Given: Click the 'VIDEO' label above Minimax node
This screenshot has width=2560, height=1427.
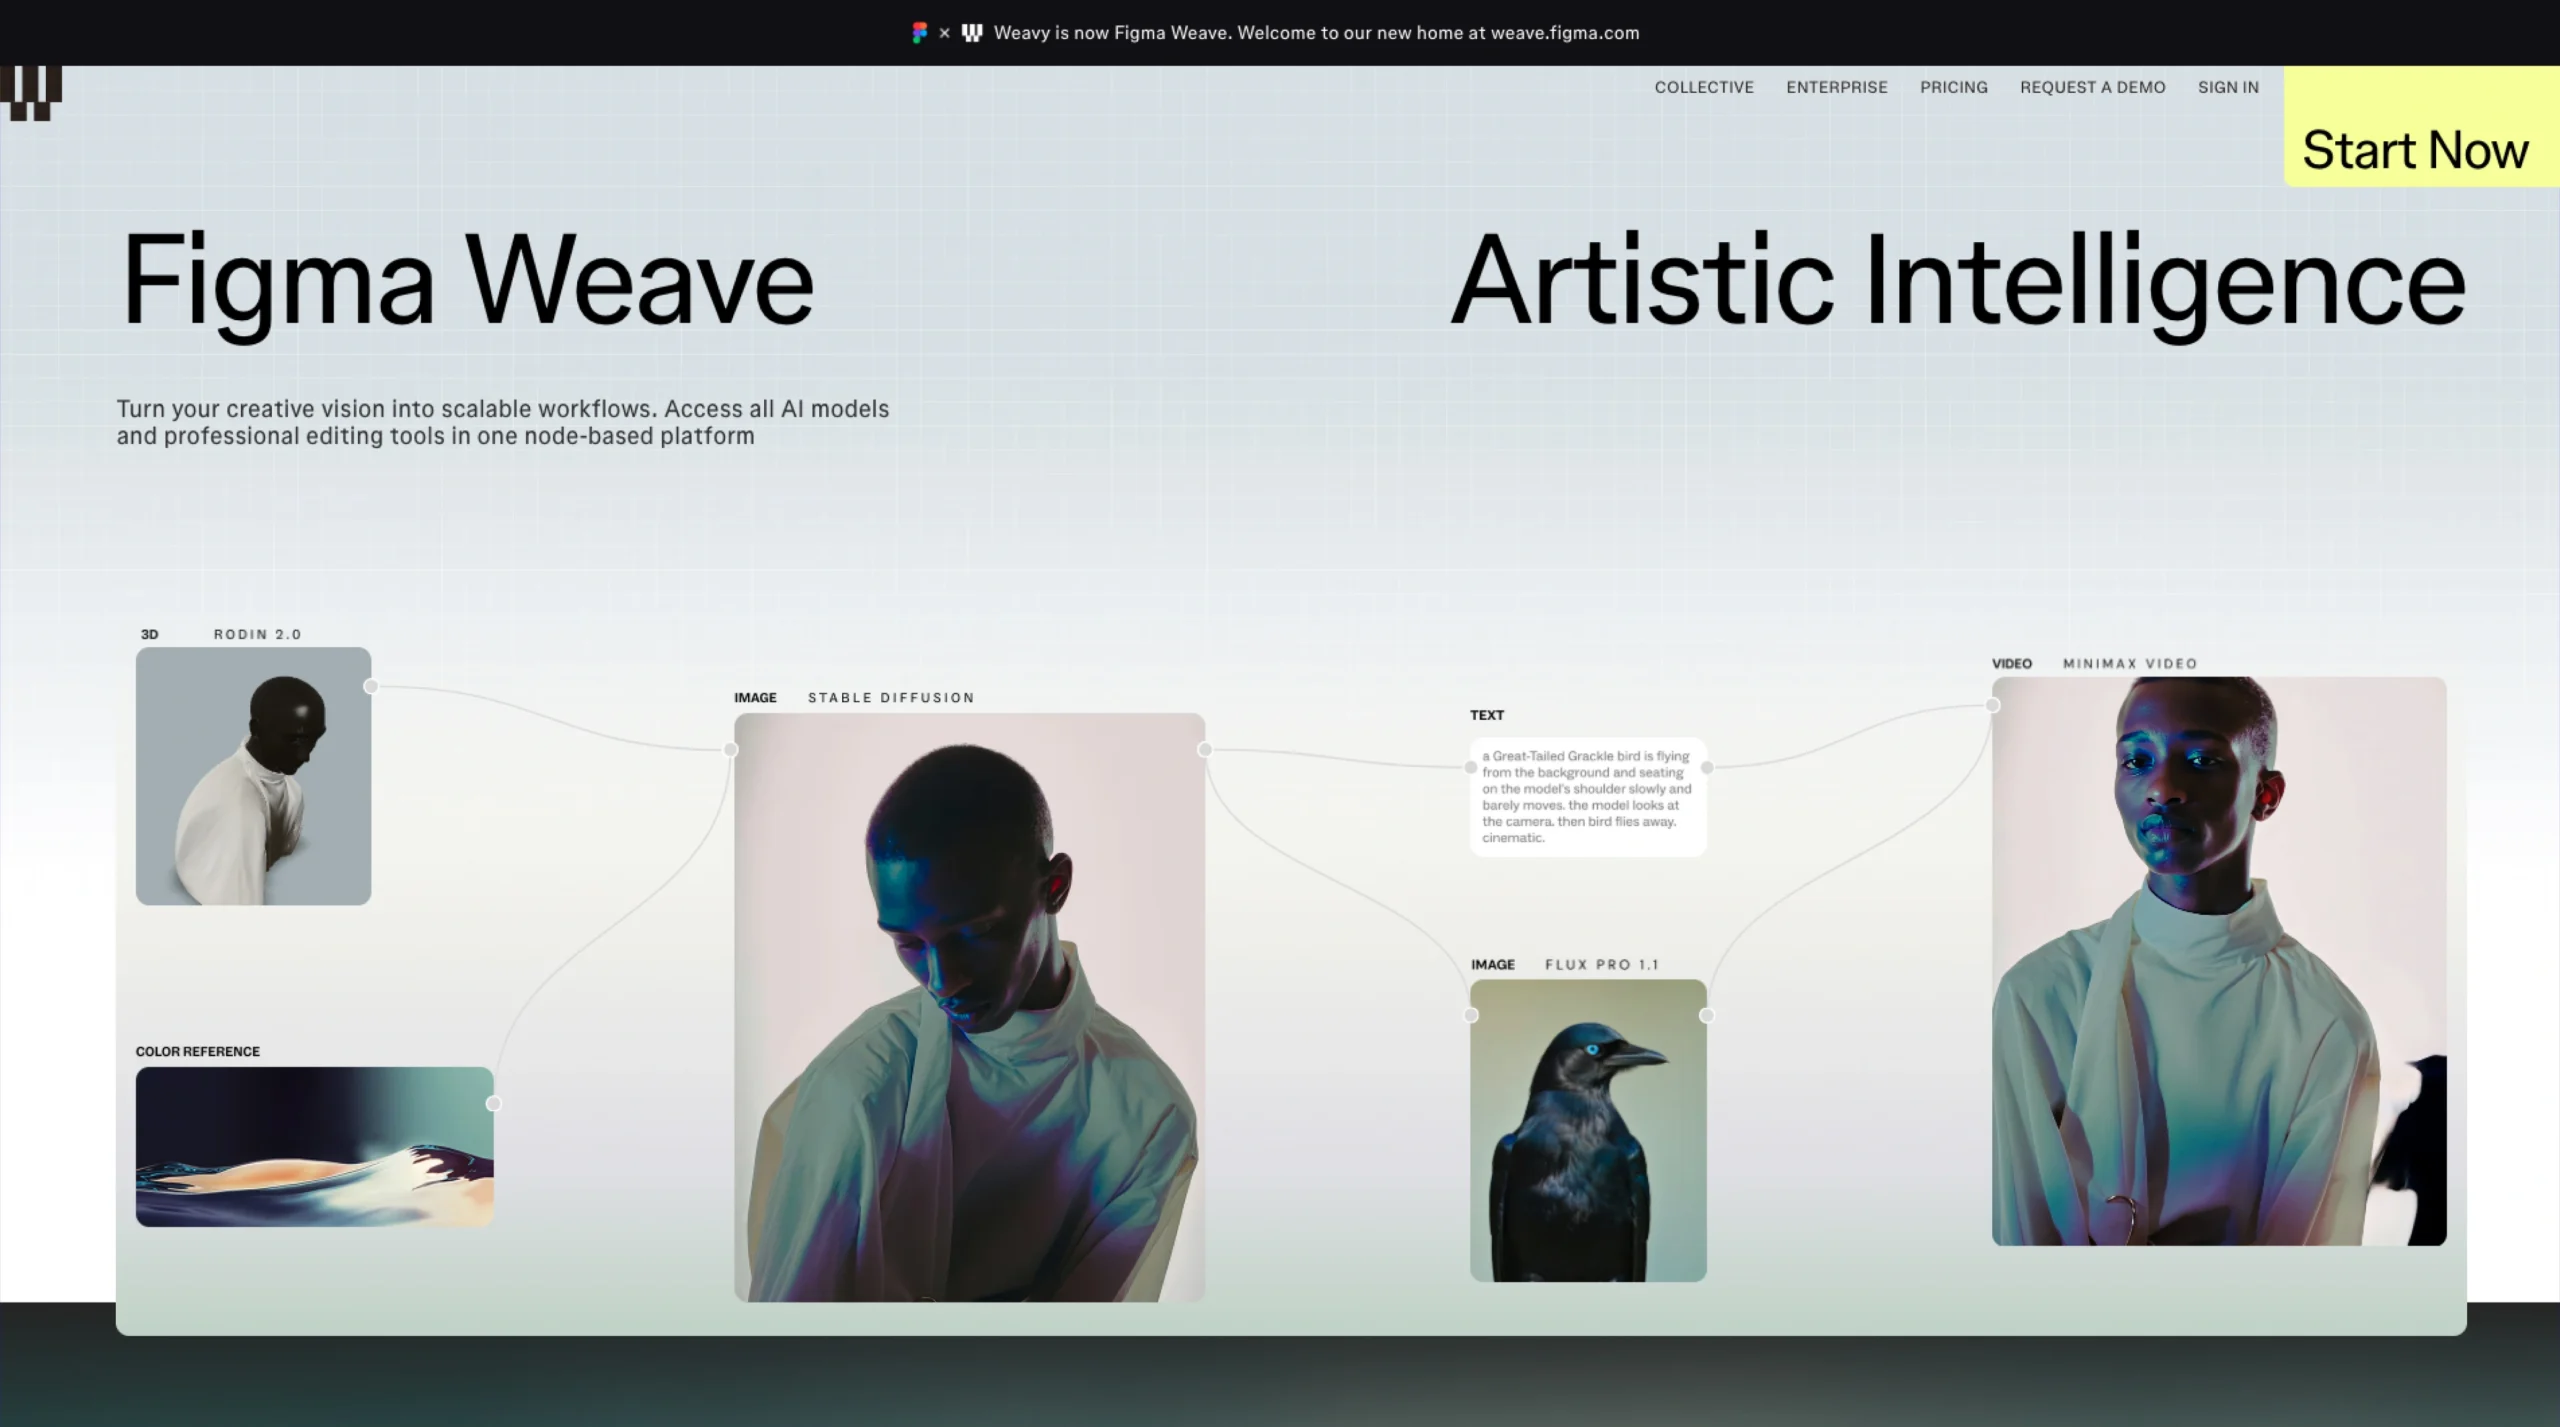Looking at the screenshot, I should [2012, 663].
